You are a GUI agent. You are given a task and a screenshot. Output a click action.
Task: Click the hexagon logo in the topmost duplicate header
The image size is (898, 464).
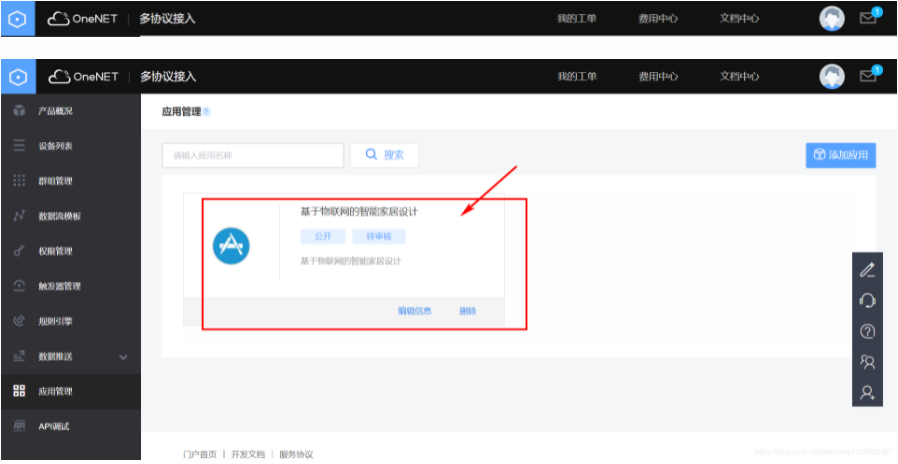(18, 19)
